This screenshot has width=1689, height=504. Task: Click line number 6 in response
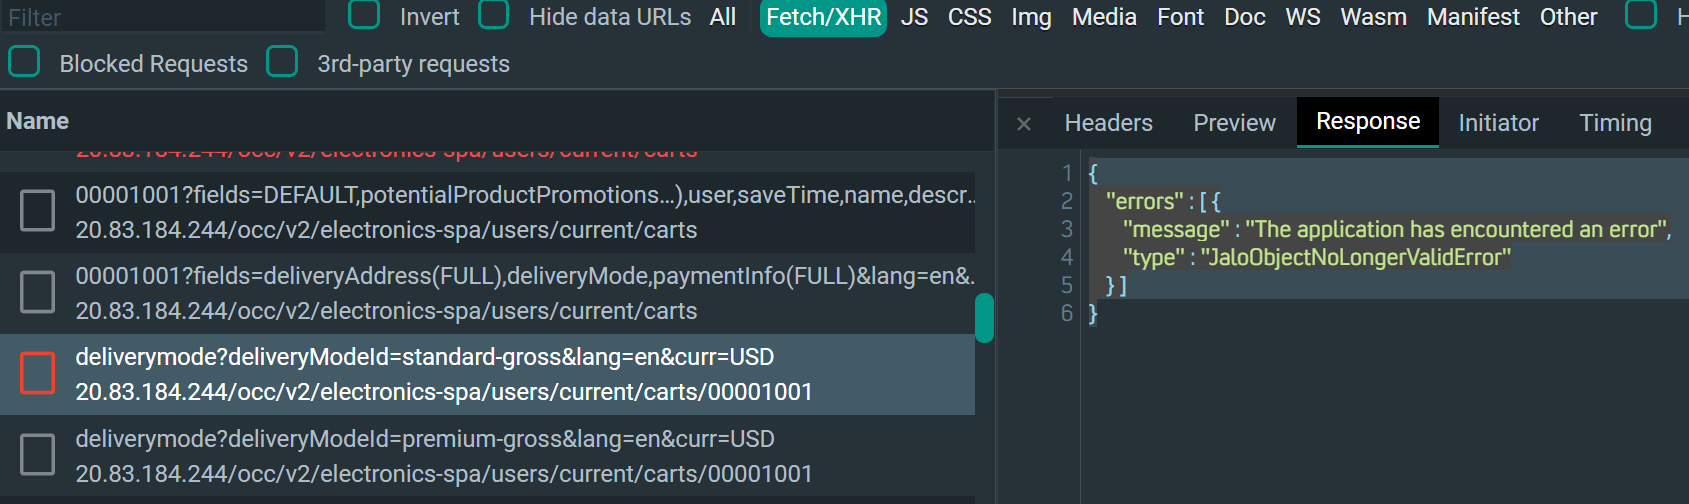1067,313
